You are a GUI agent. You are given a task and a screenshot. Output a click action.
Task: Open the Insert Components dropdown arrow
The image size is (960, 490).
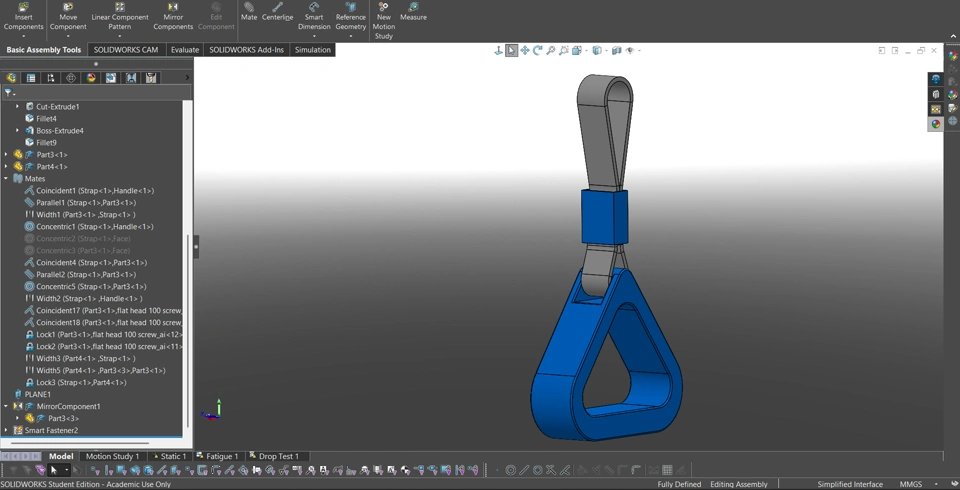click(23, 36)
